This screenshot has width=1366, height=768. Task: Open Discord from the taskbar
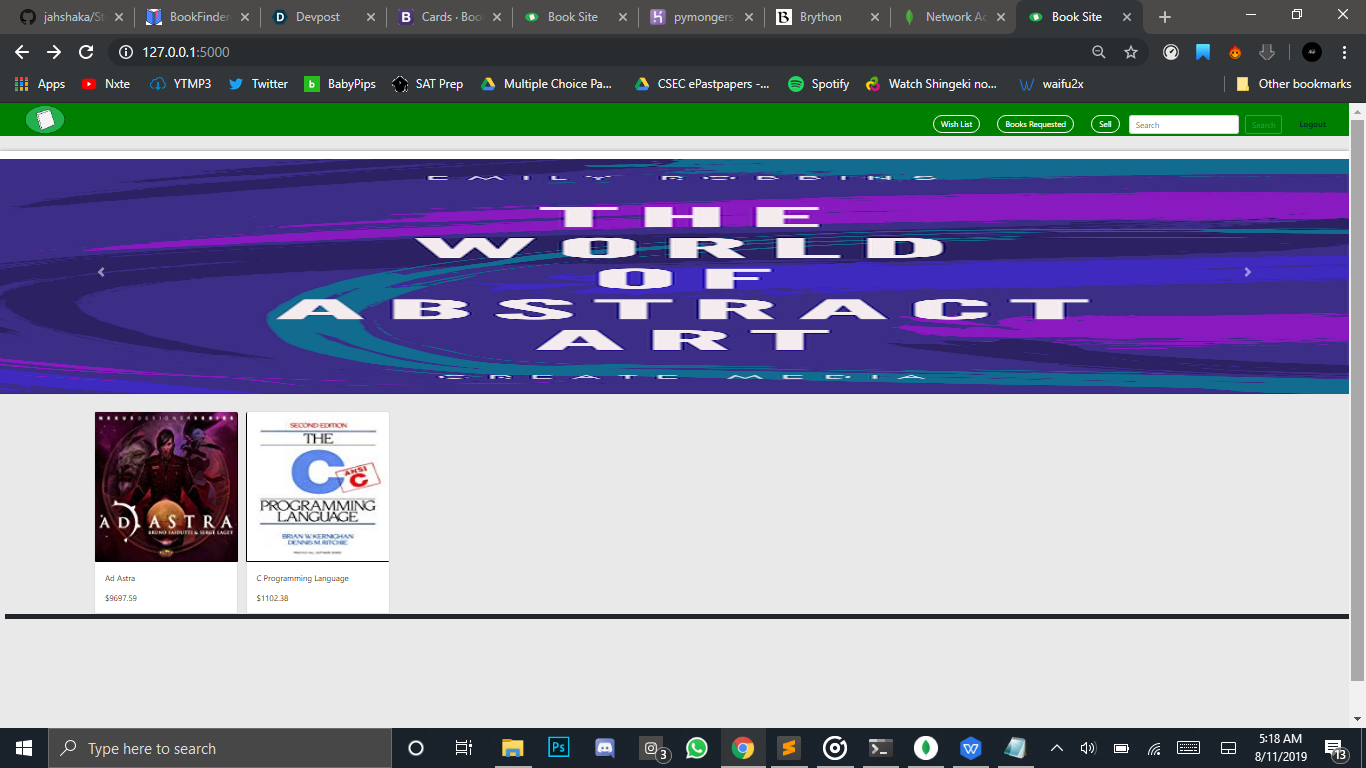604,748
